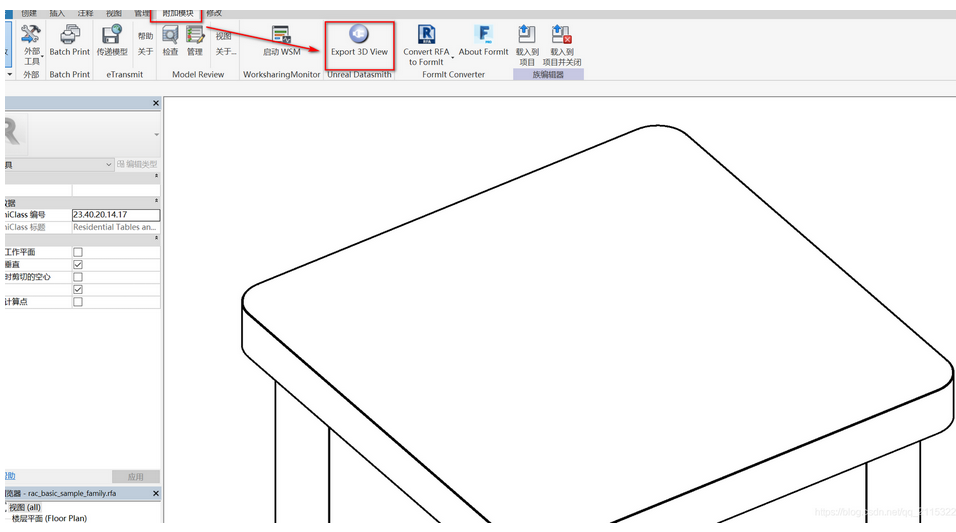Switch to 修改 ribbon tab
The width and height of the screenshot is (956, 532).
tap(214, 13)
